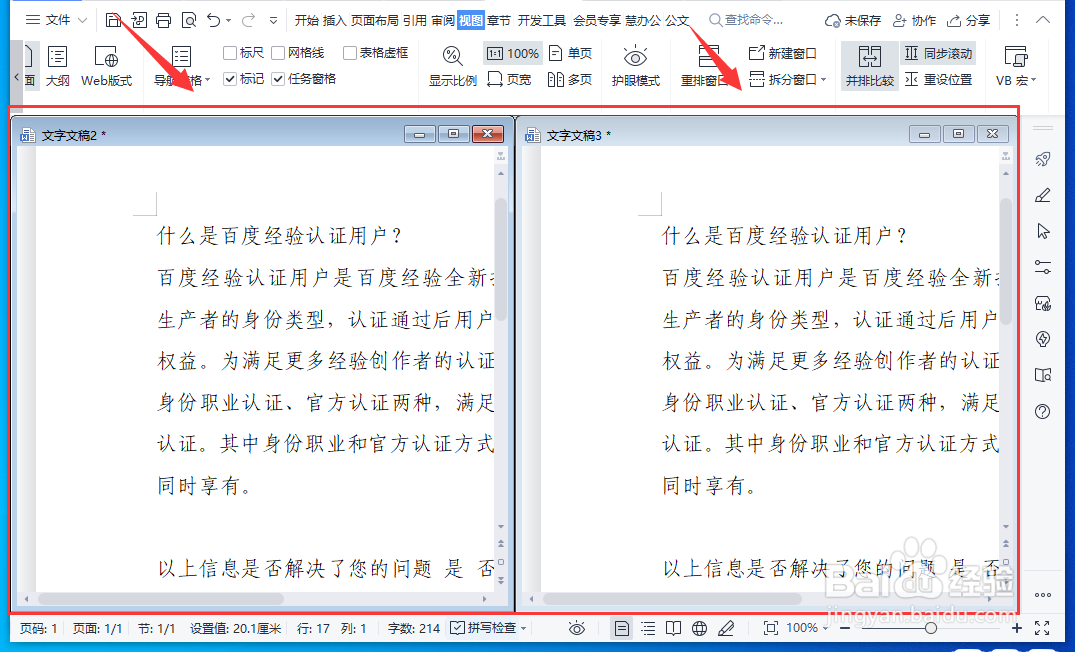The height and width of the screenshot is (652, 1075).
Task: Click 页宽 page width option
Action: pyautogui.click(x=509, y=80)
